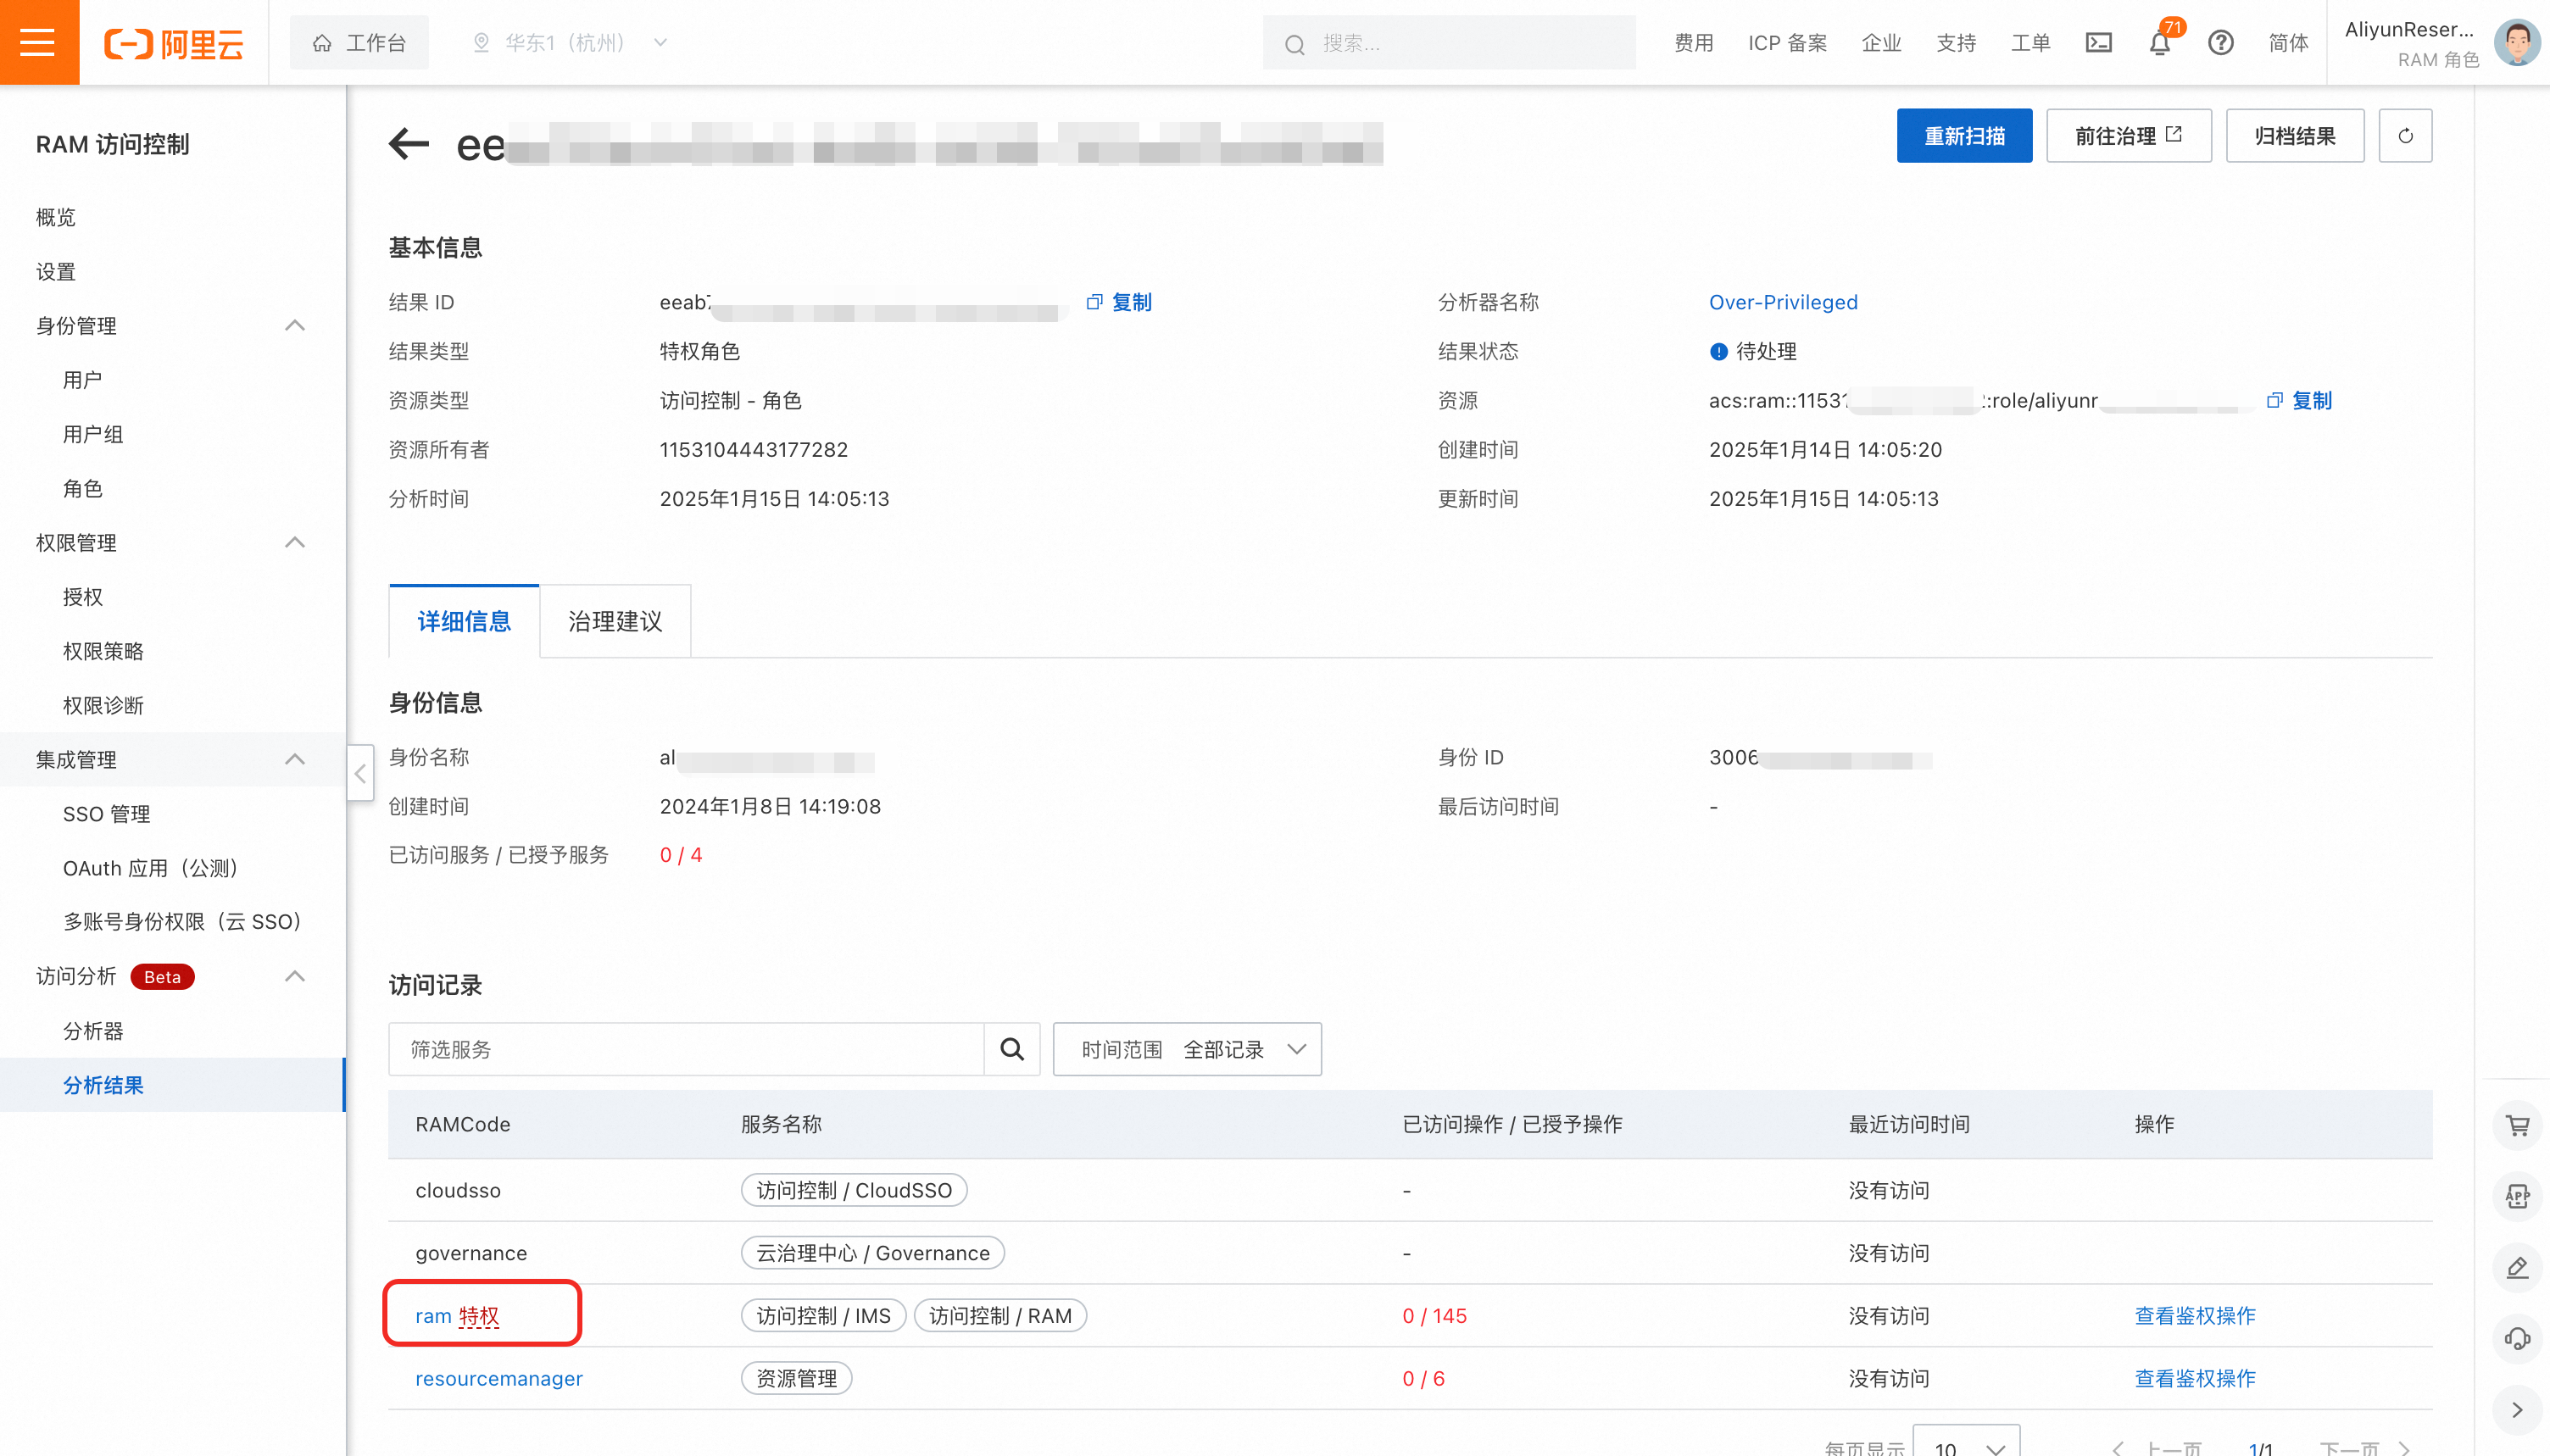Image resolution: width=2550 pixels, height=1456 pixels.
Task: Open the shopping cart floating icon
Action: [2517, 1126]
